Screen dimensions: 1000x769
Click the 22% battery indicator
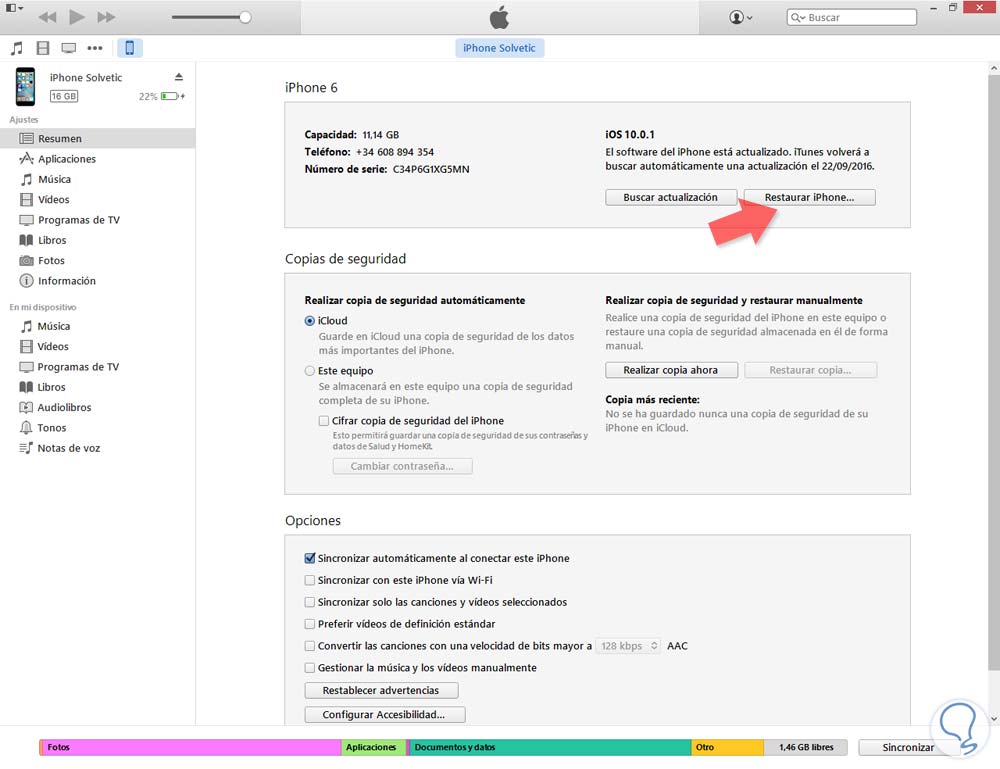tap(162, 96)
